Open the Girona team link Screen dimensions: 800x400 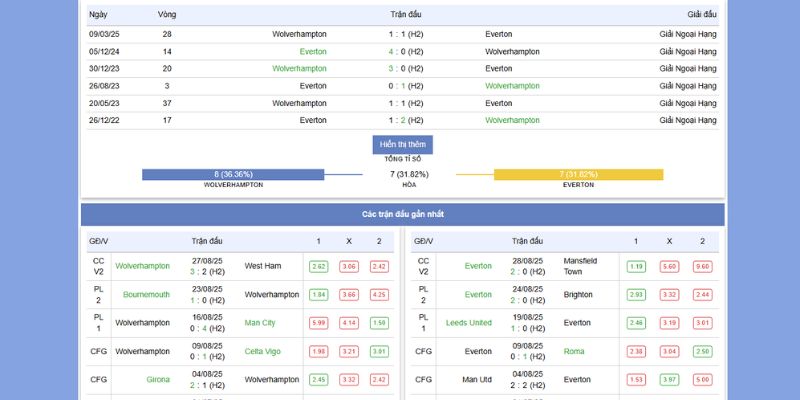(x=157, y=379)
